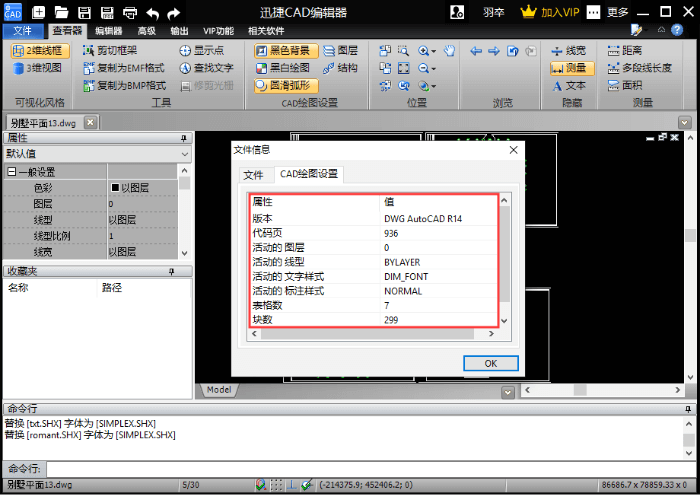Go to next view arrow

coord(494,51)
